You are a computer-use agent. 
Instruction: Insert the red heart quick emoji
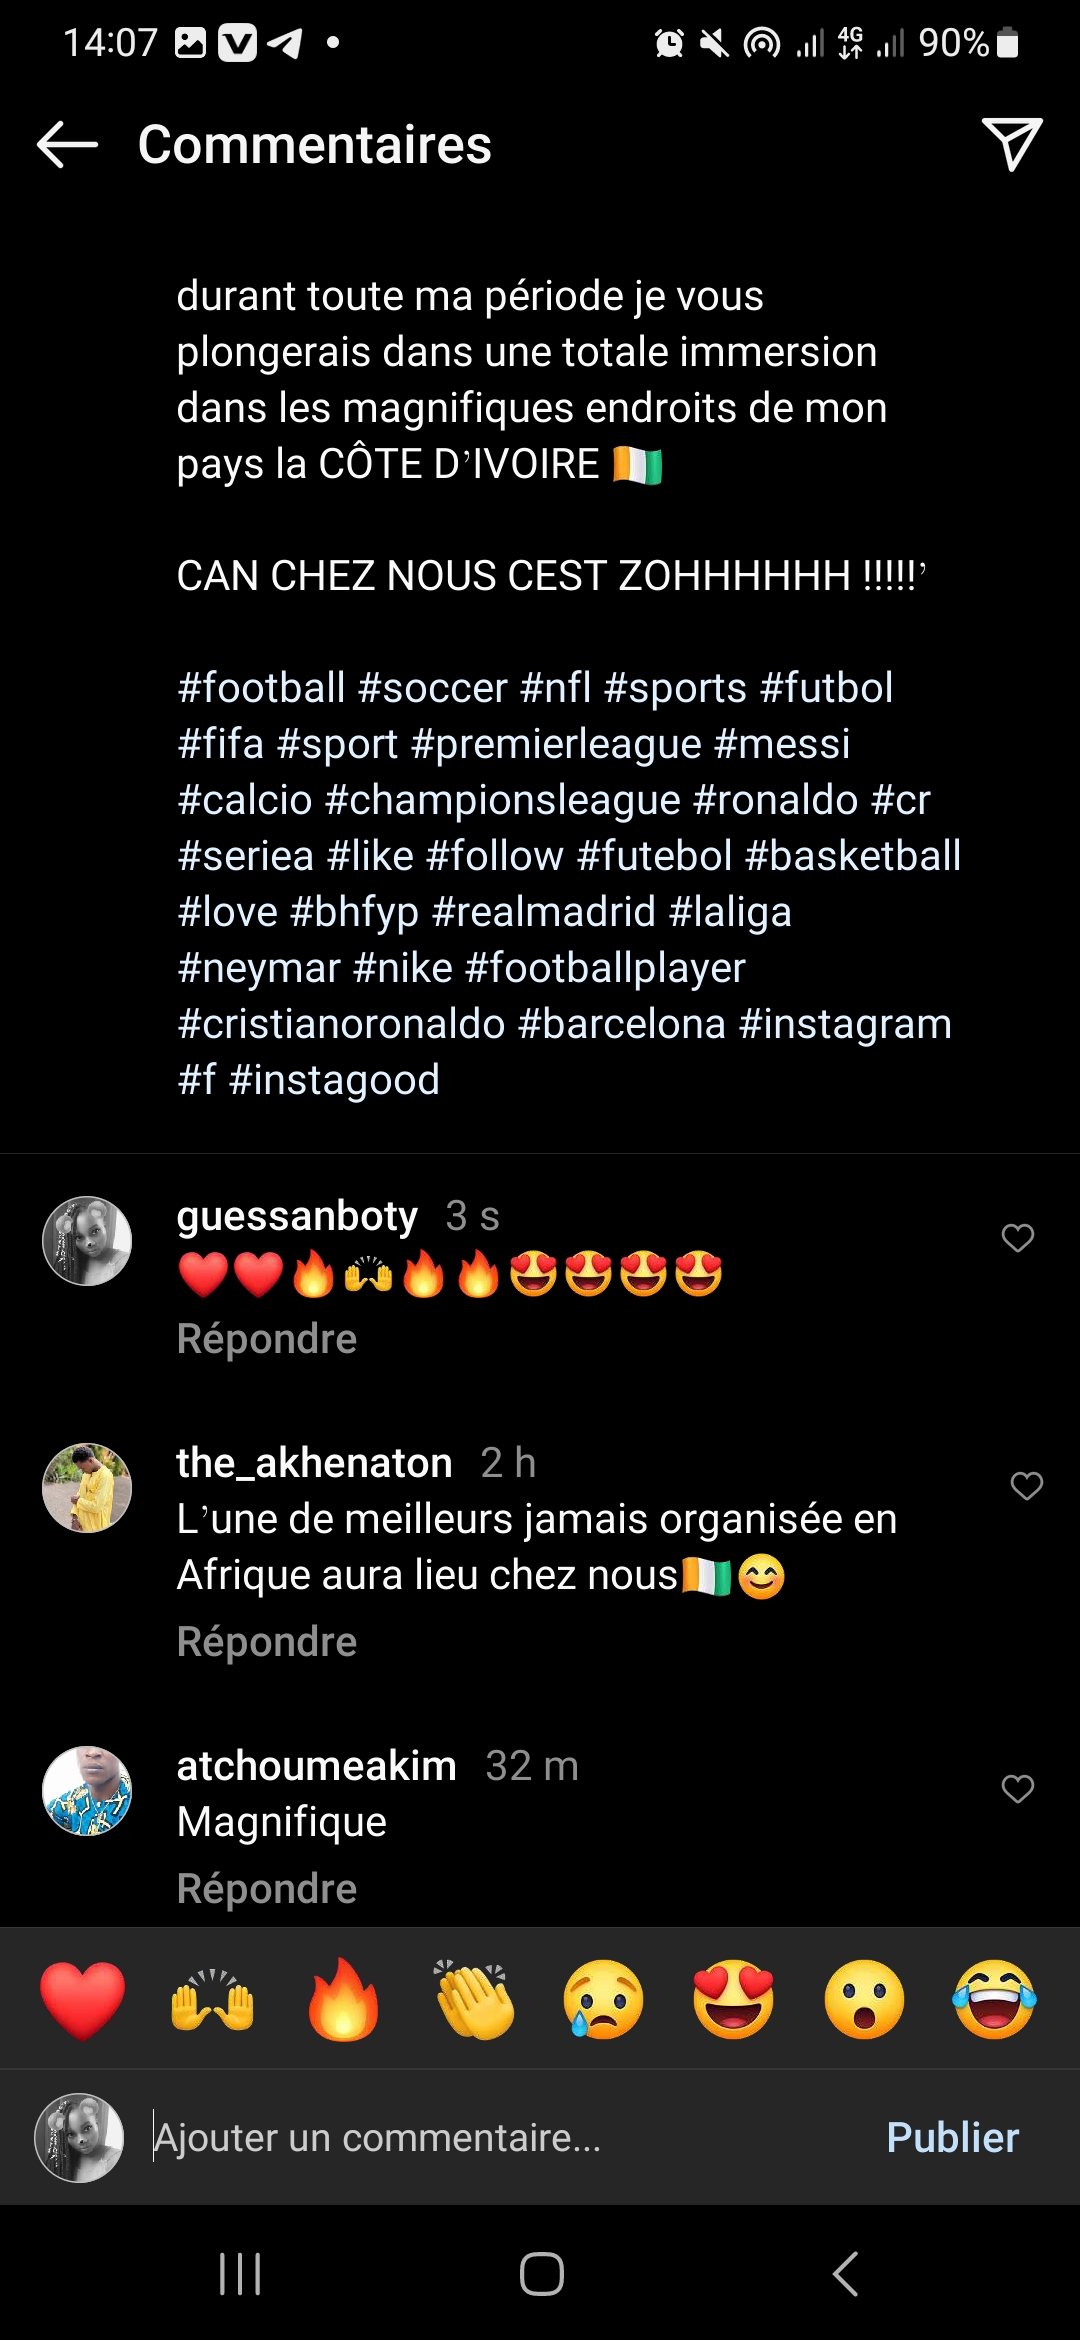click(83, 2000)
